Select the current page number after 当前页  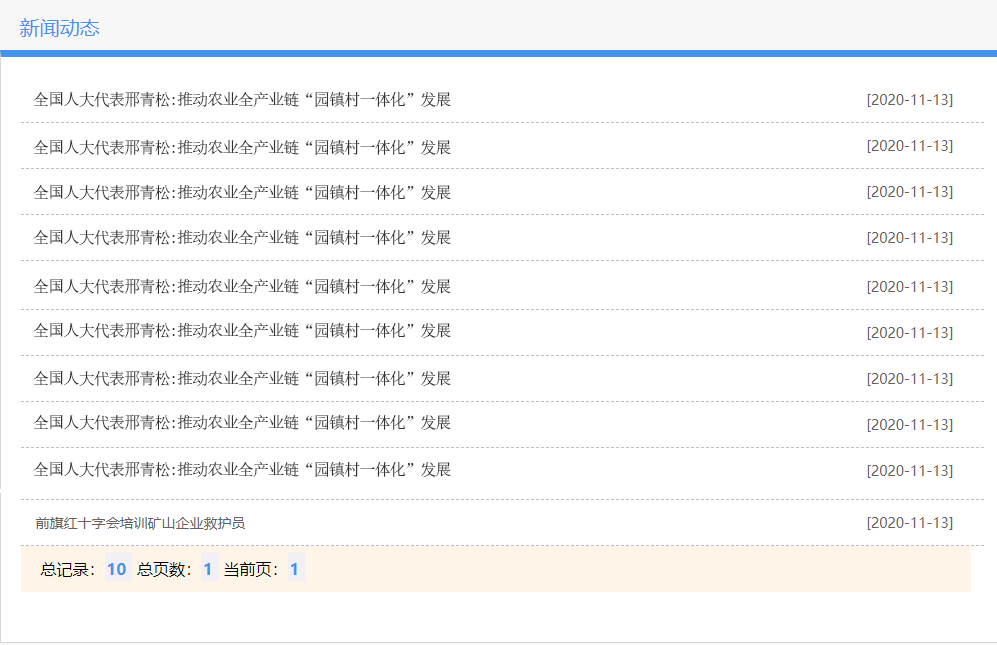point(295,569)
